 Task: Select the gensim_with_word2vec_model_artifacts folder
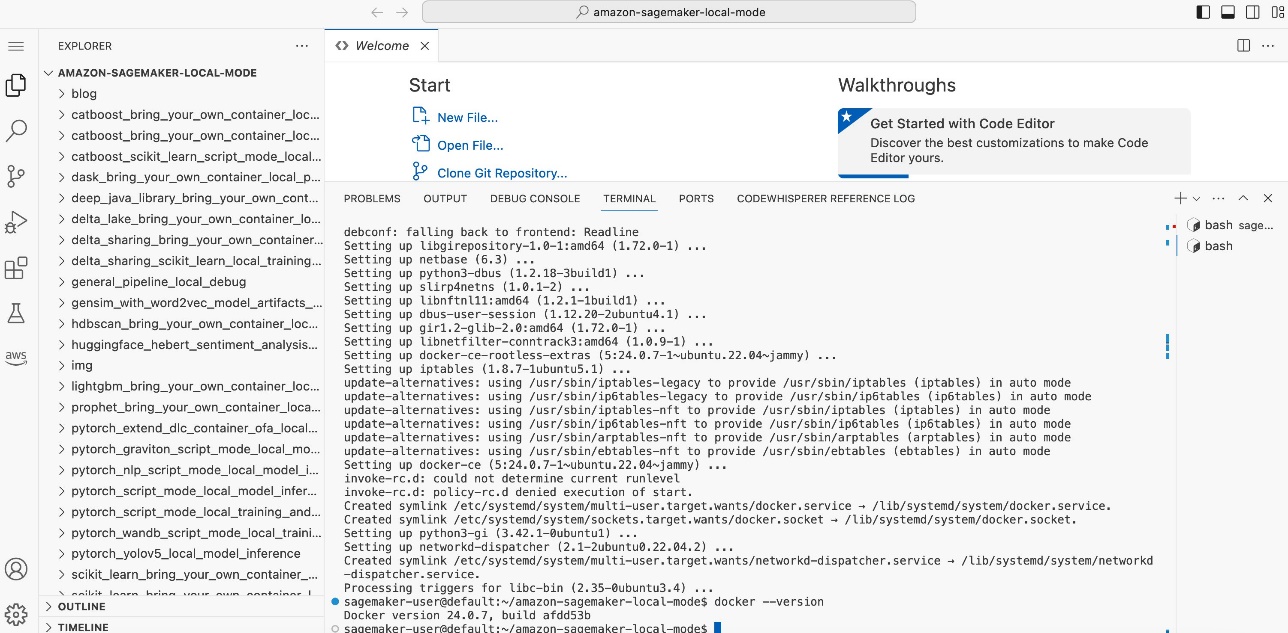(x=182, y=303)
